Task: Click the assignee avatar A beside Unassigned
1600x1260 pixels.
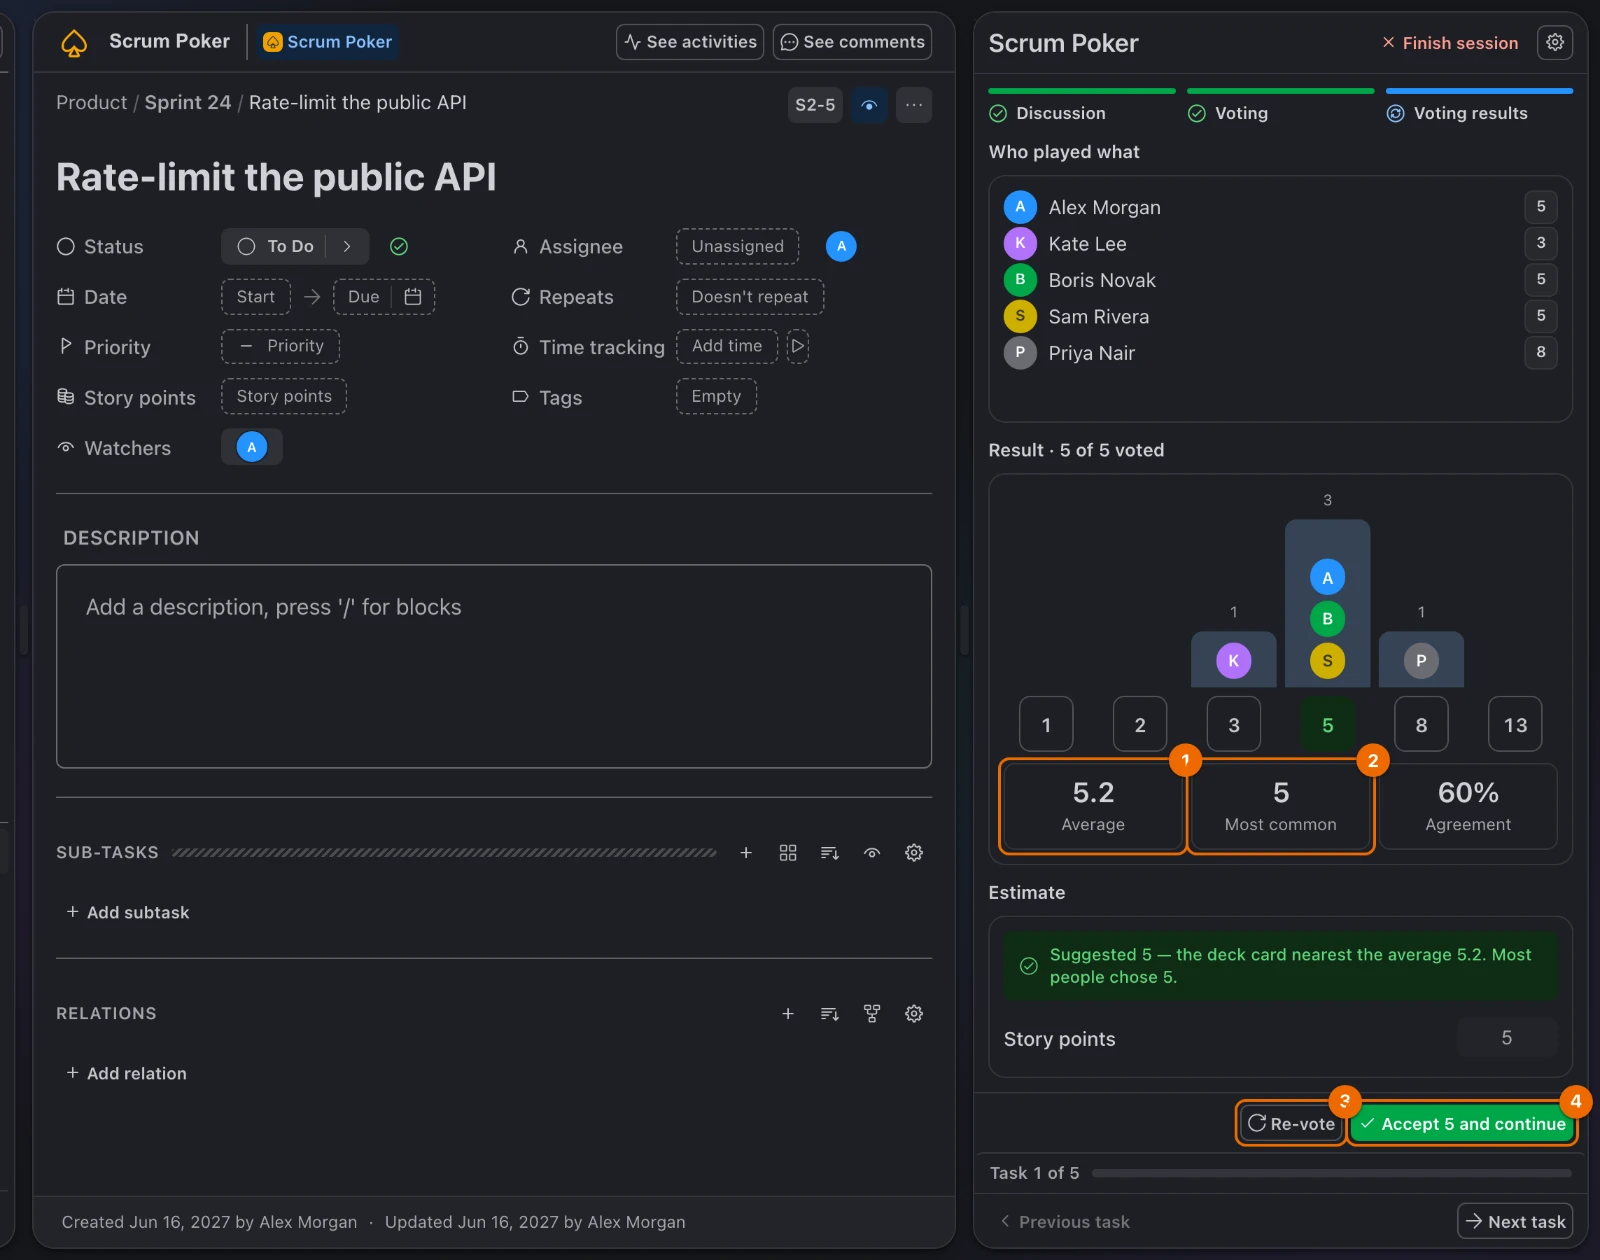Action: point(841,246)
